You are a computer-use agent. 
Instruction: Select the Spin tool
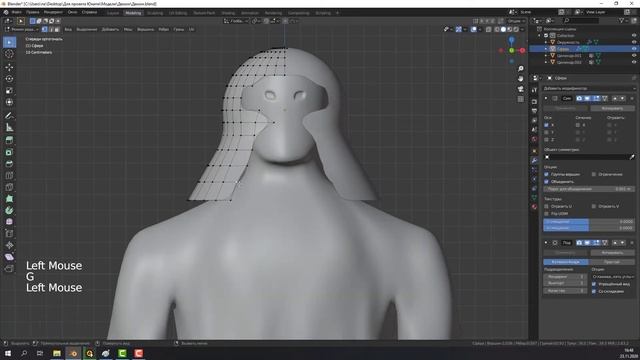[9, 210]
